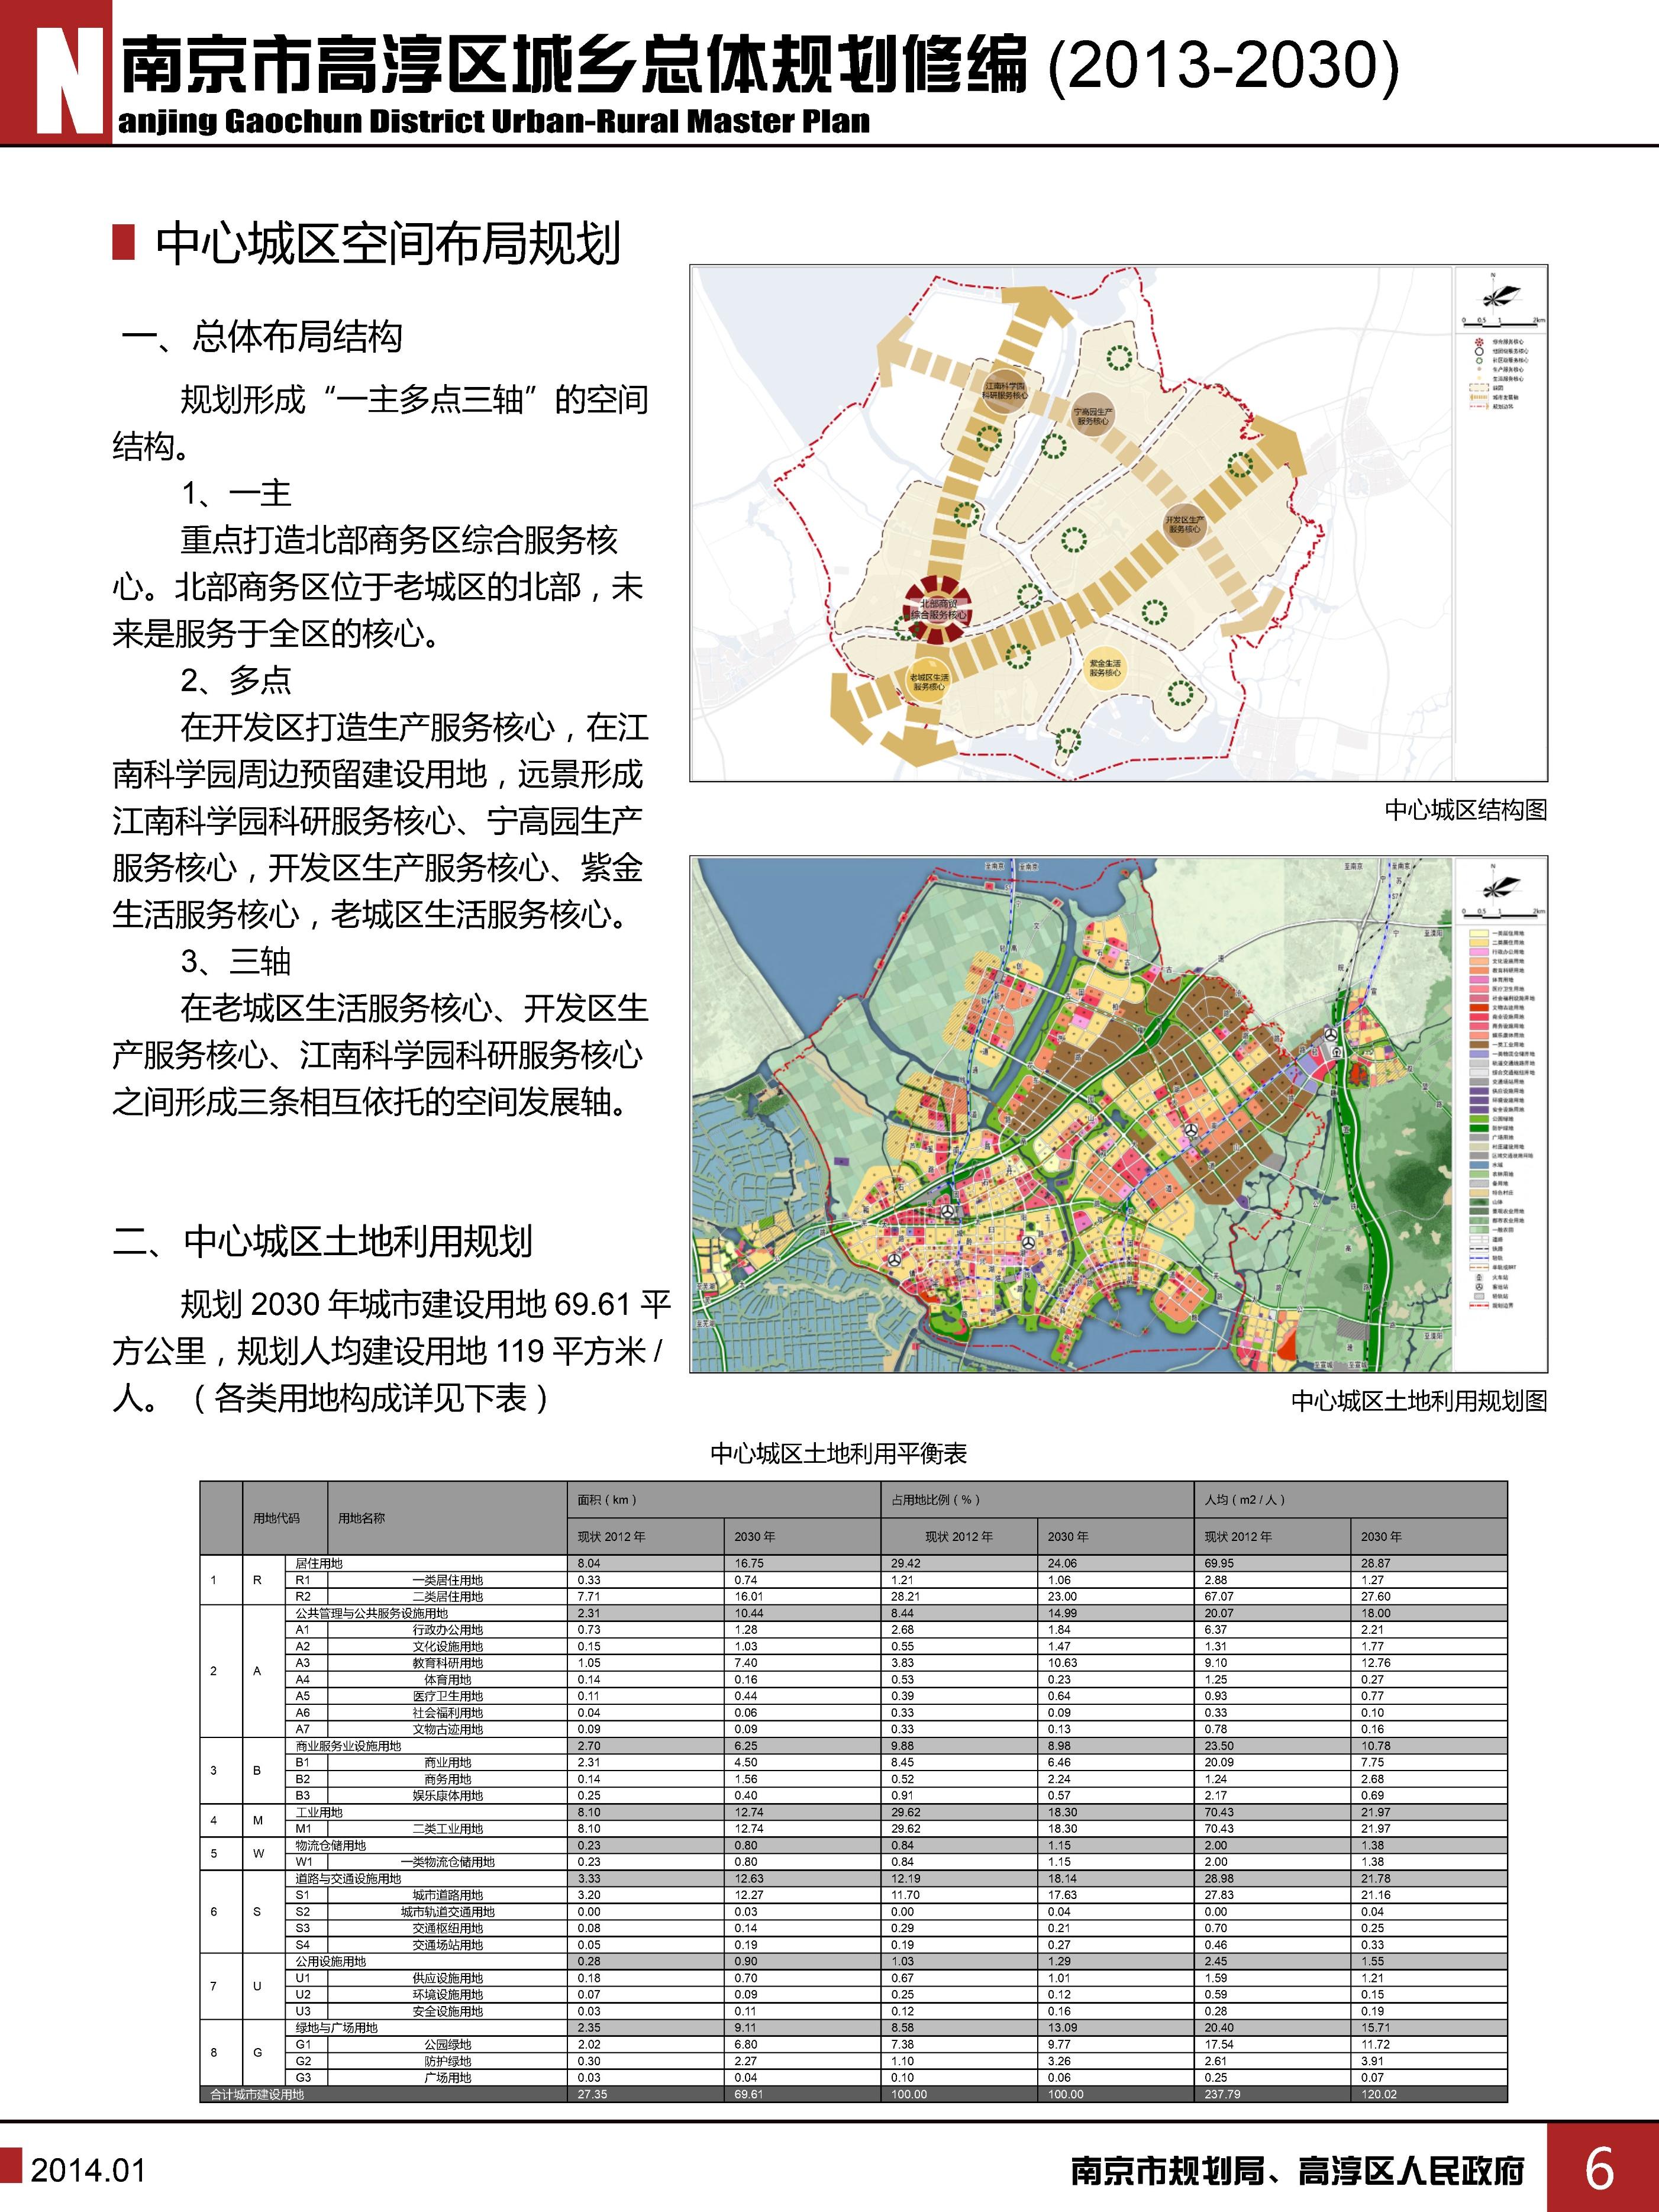The width and height of the screenshot is (1659, 2212).
Task: Click the footer text 南京市规划局、高淳区人民政府
Action: [x=1297, y=2171]
